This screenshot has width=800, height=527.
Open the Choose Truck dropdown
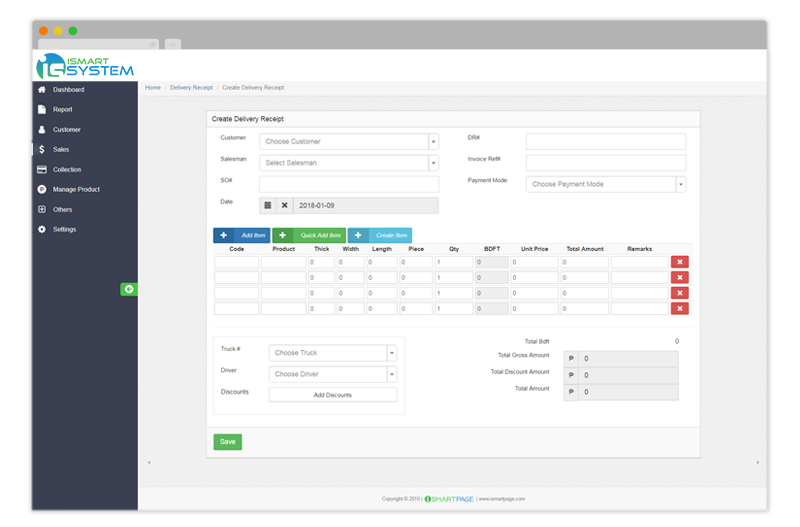[x=333, y=353]
